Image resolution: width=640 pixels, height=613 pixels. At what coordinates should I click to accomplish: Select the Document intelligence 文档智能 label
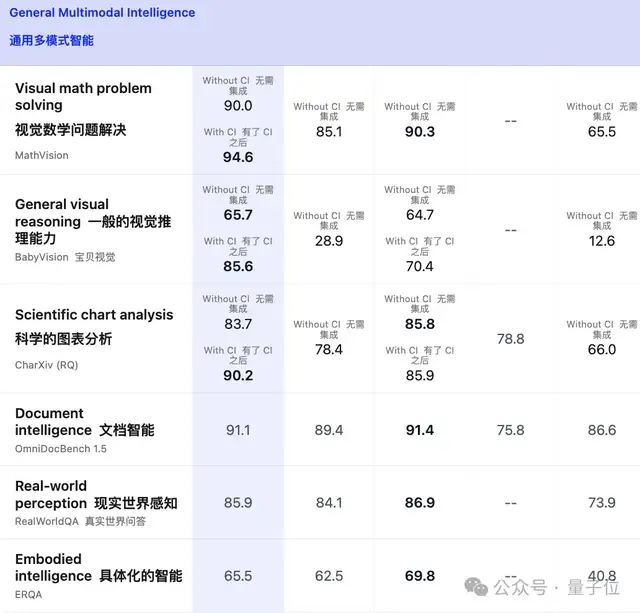click(85, 422)
